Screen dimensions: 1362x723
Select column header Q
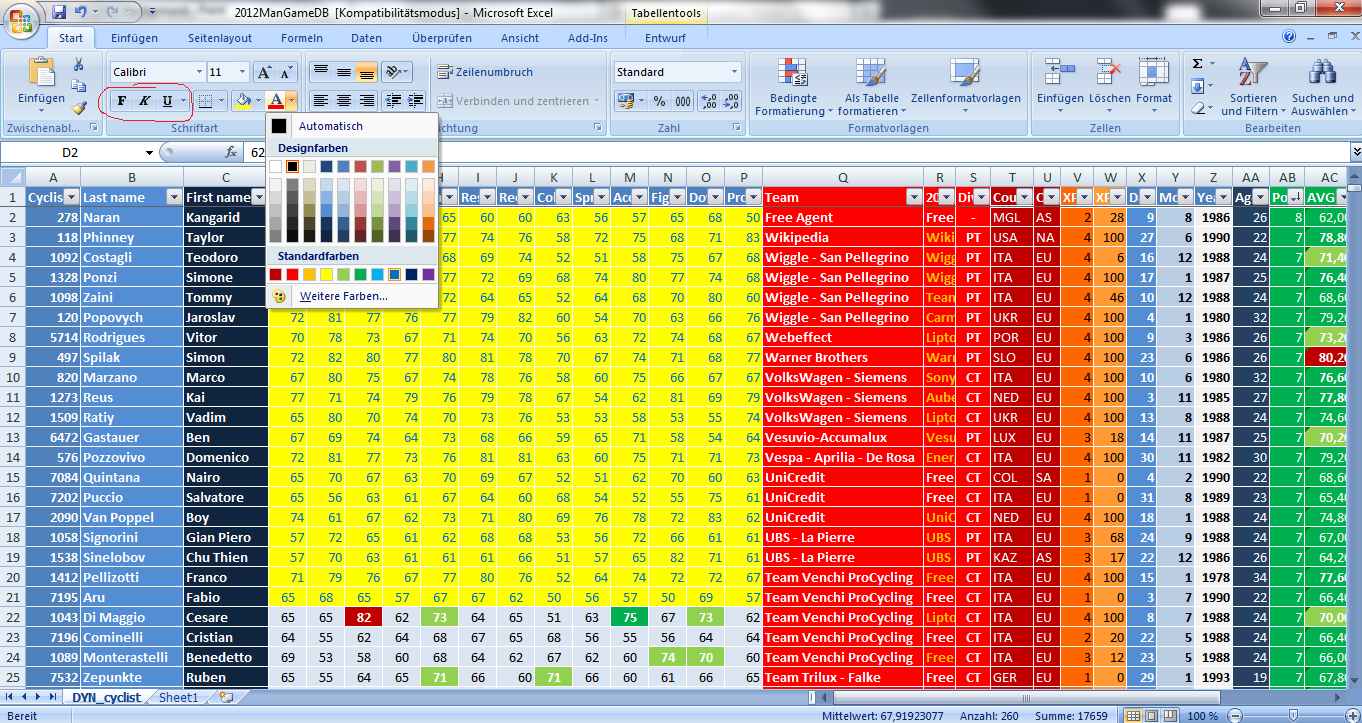843,176
